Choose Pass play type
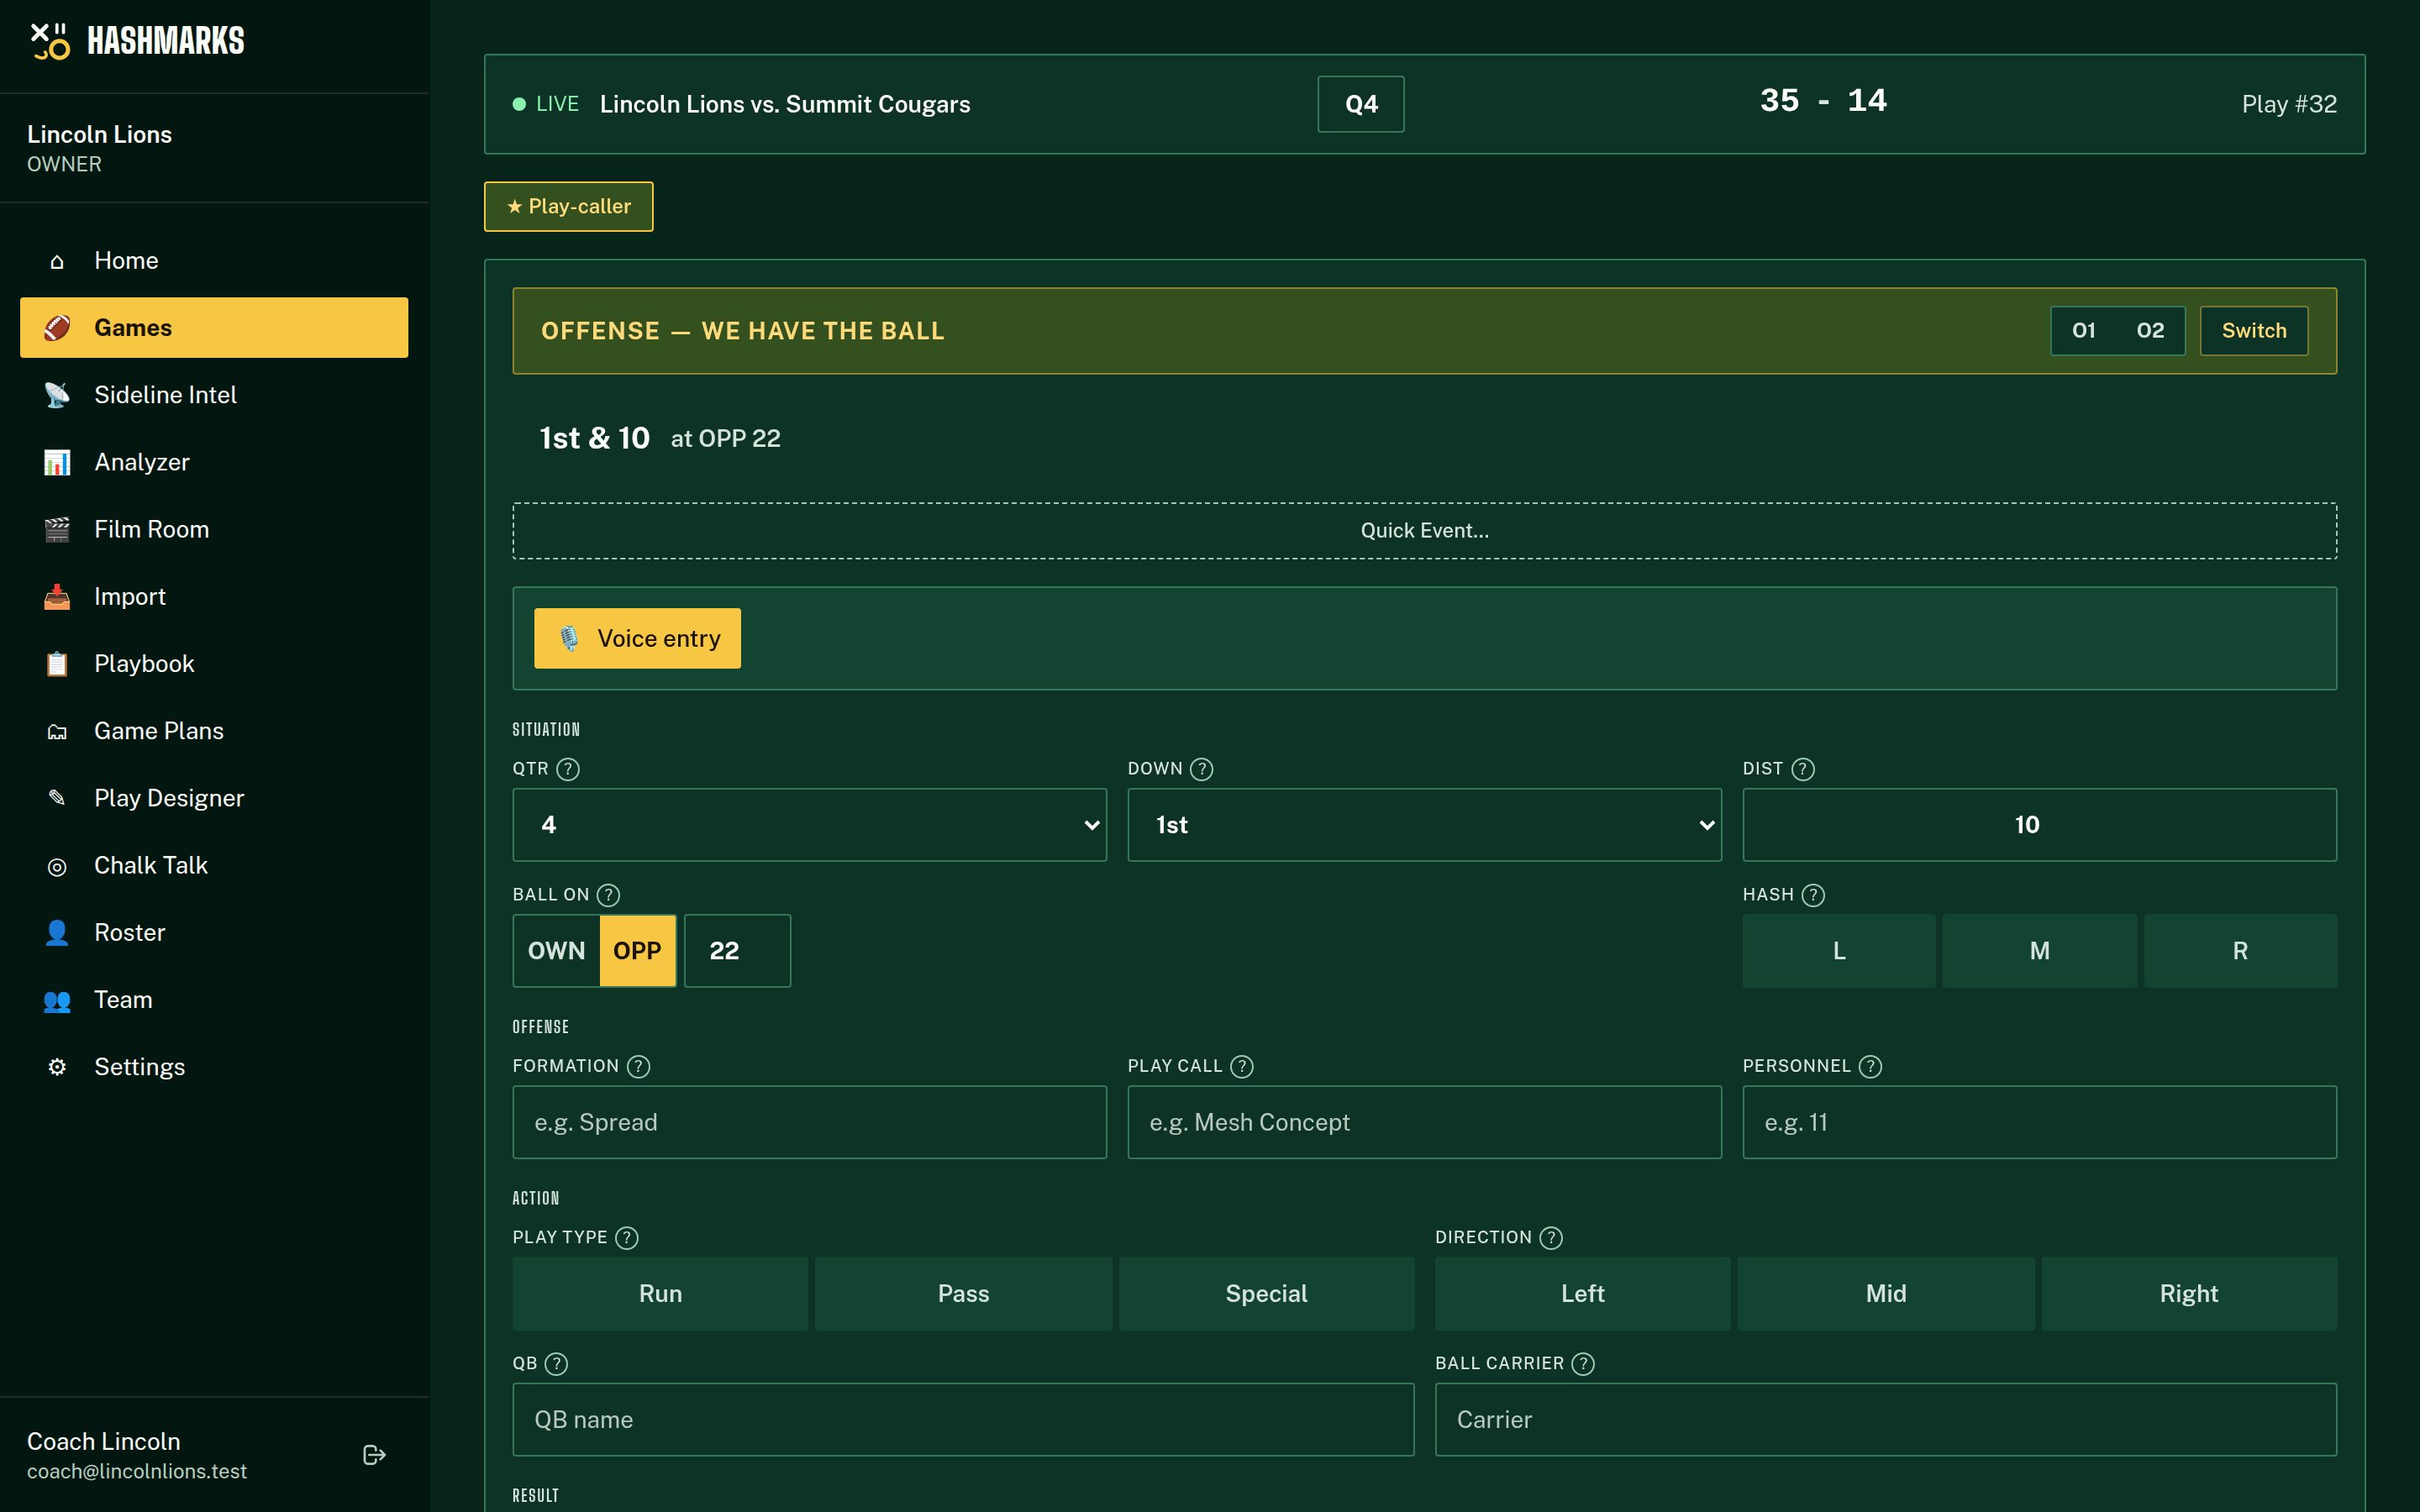Screen dimensions: 2420x1512 pyautogui.click(x=963, y=1294)
